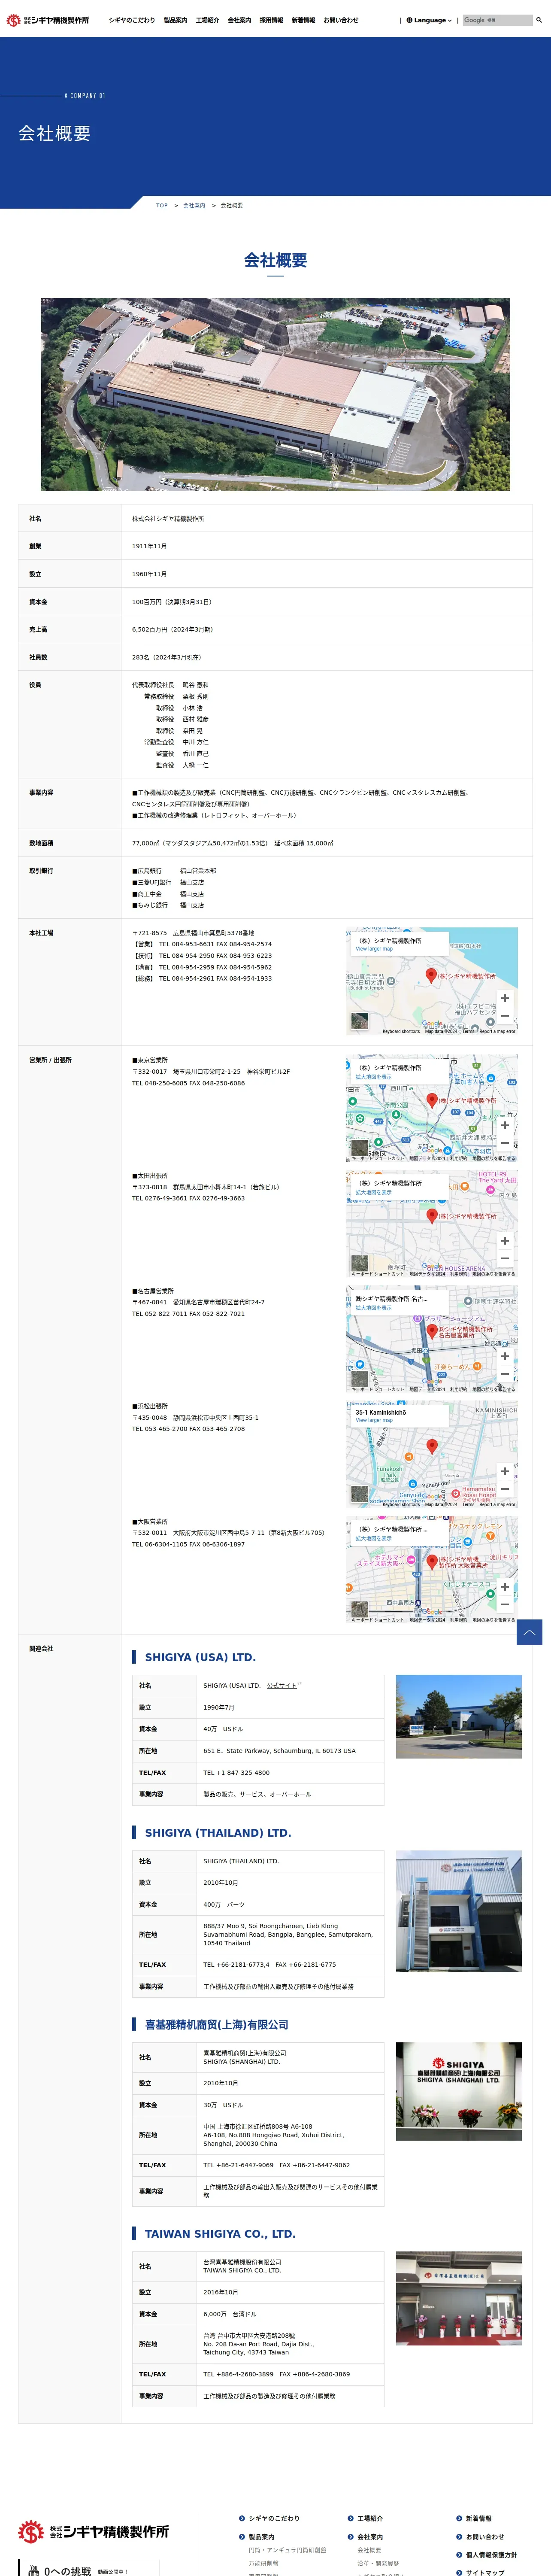Open the シギヤのこだわり menu item

132,20
